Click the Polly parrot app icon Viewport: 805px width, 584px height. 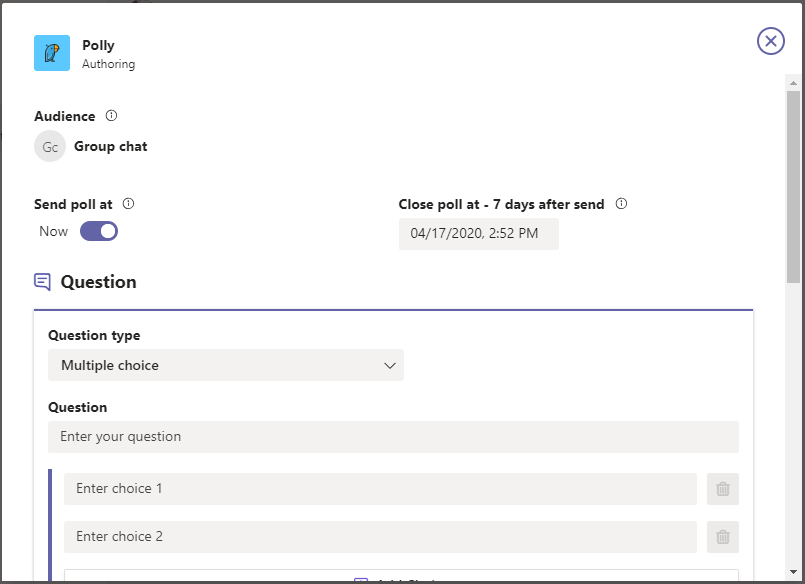tap(52, 53)
